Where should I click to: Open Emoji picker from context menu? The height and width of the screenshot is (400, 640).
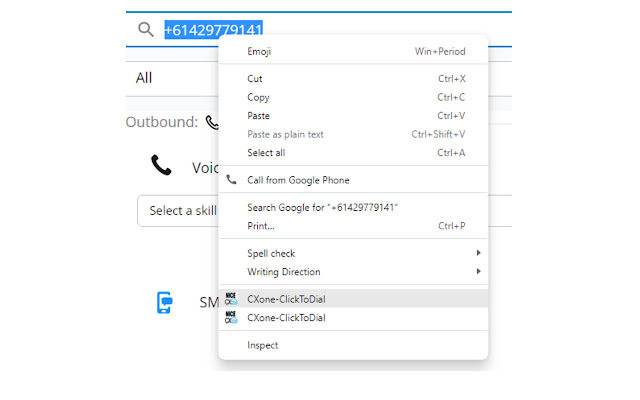(x=260, y=52)
